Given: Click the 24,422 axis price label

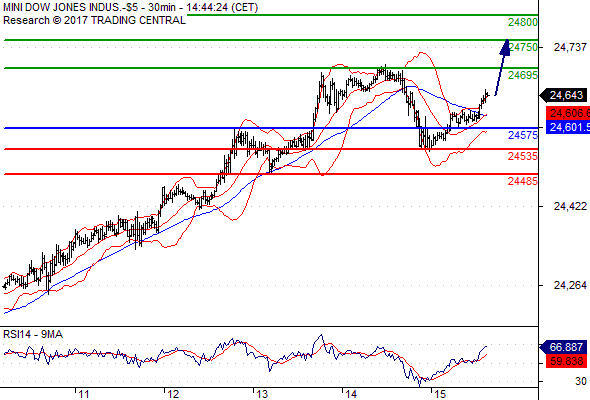Looking at the screenshot, I should (570, 206).
